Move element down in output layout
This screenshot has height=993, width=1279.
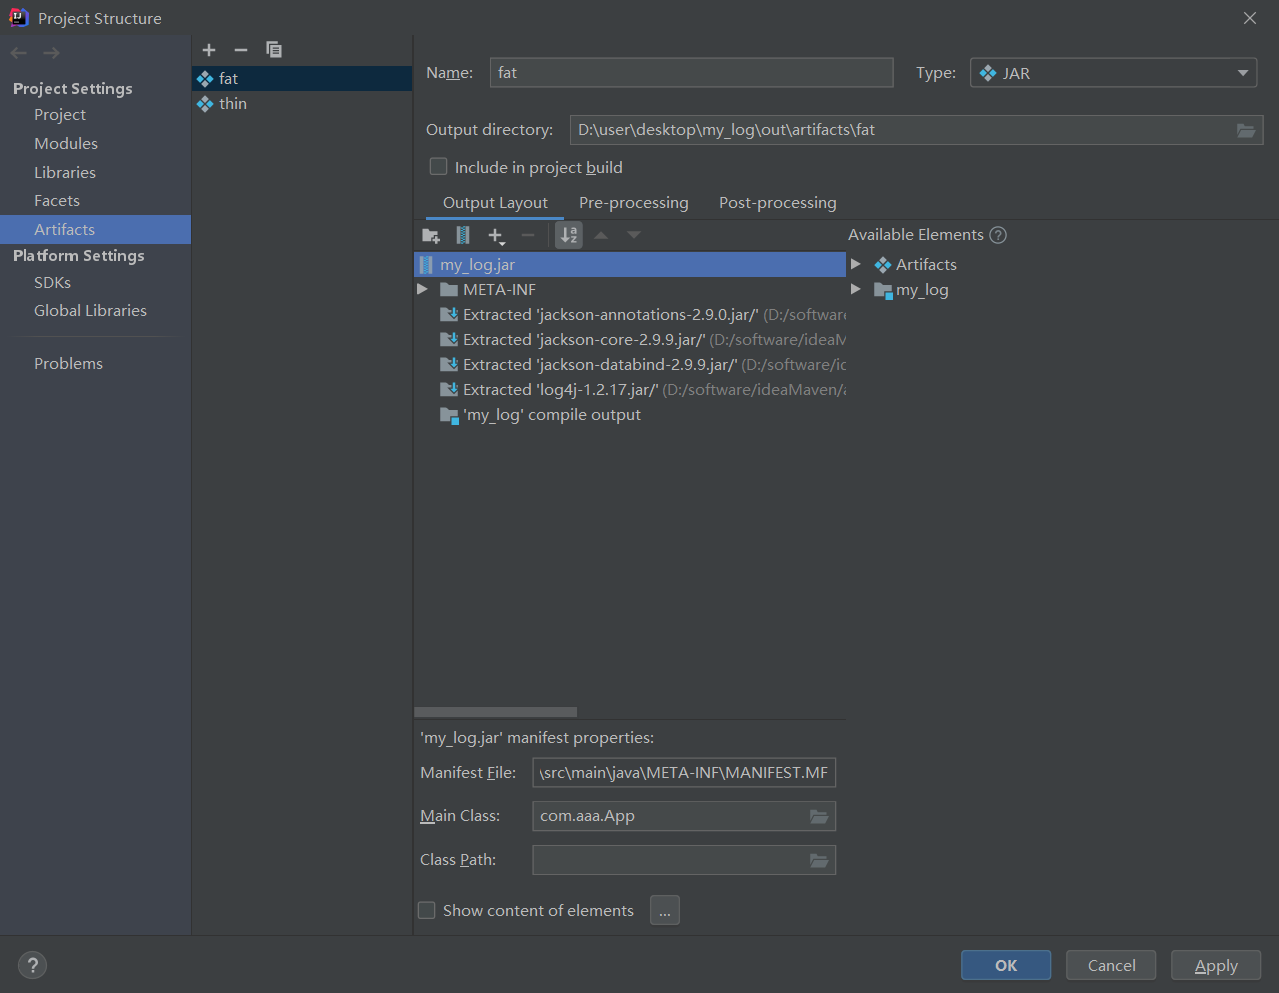[x=634, y=236]
